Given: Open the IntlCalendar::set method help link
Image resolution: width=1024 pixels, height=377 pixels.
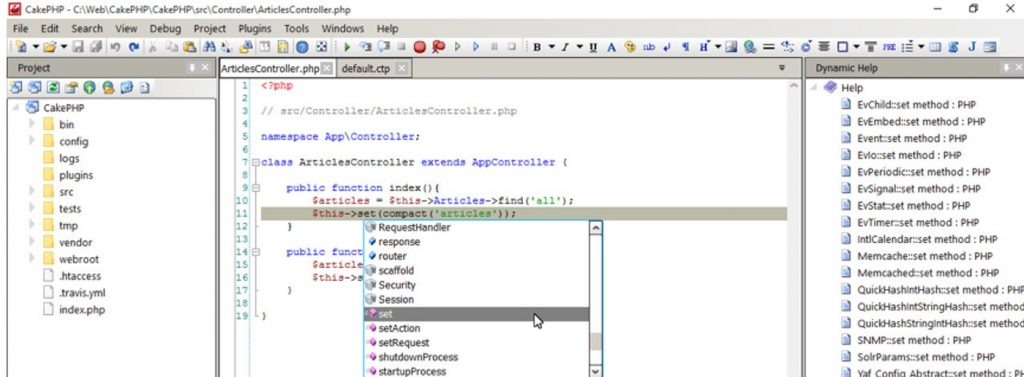Looking at the screenshot, I should [x=927, y=239].
